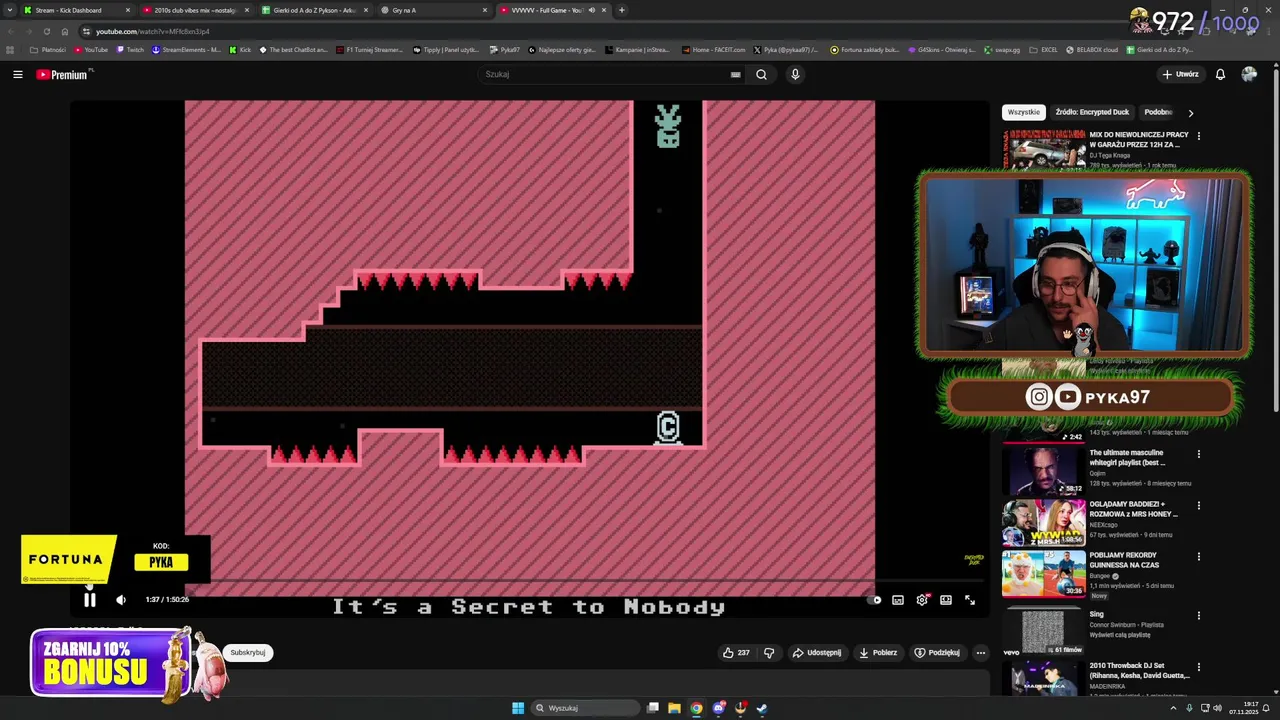
Task: Seek using the video progress bar
Action: tap(530, 580)
